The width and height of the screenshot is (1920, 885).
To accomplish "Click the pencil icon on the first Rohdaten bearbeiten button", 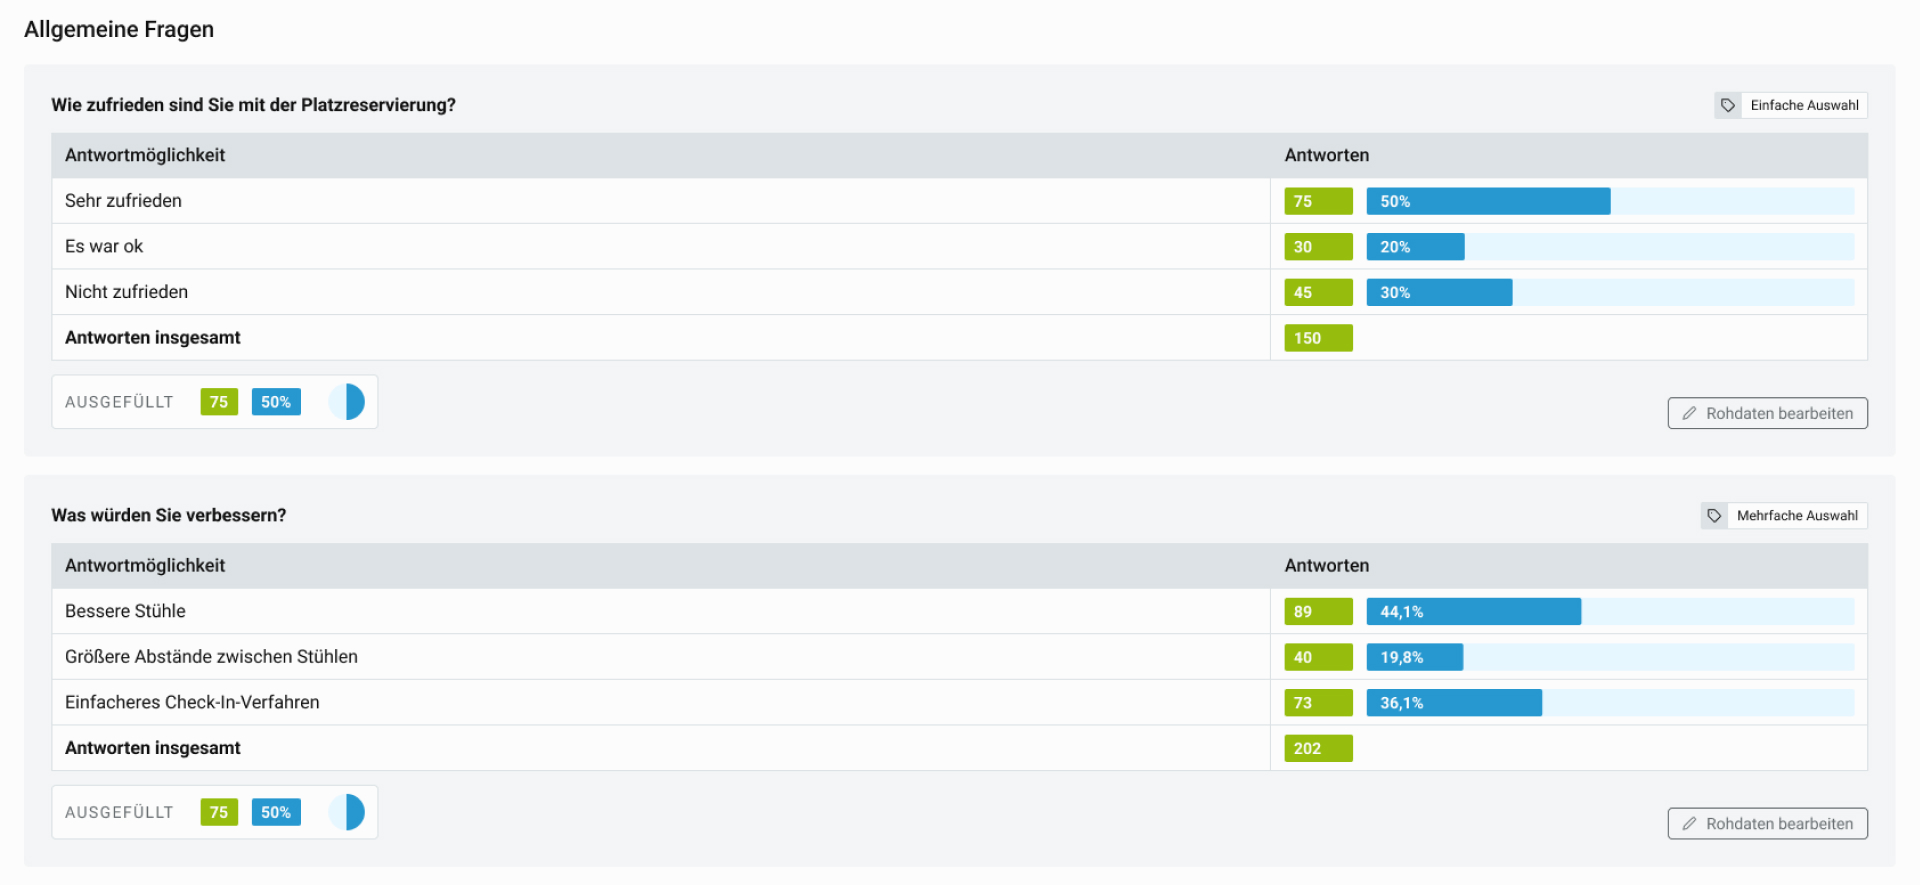I will pyautogui.click(x=1691, y=413).
